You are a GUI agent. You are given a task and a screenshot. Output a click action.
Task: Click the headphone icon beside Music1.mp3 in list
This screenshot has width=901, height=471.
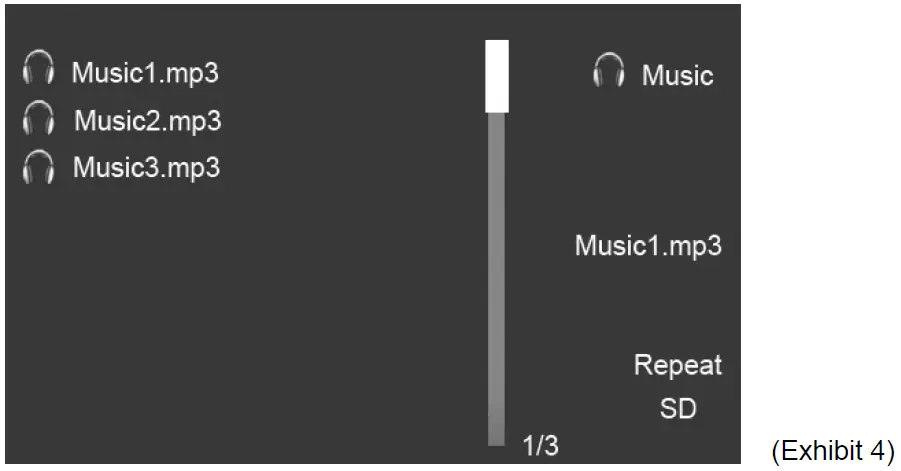(38, 71)
